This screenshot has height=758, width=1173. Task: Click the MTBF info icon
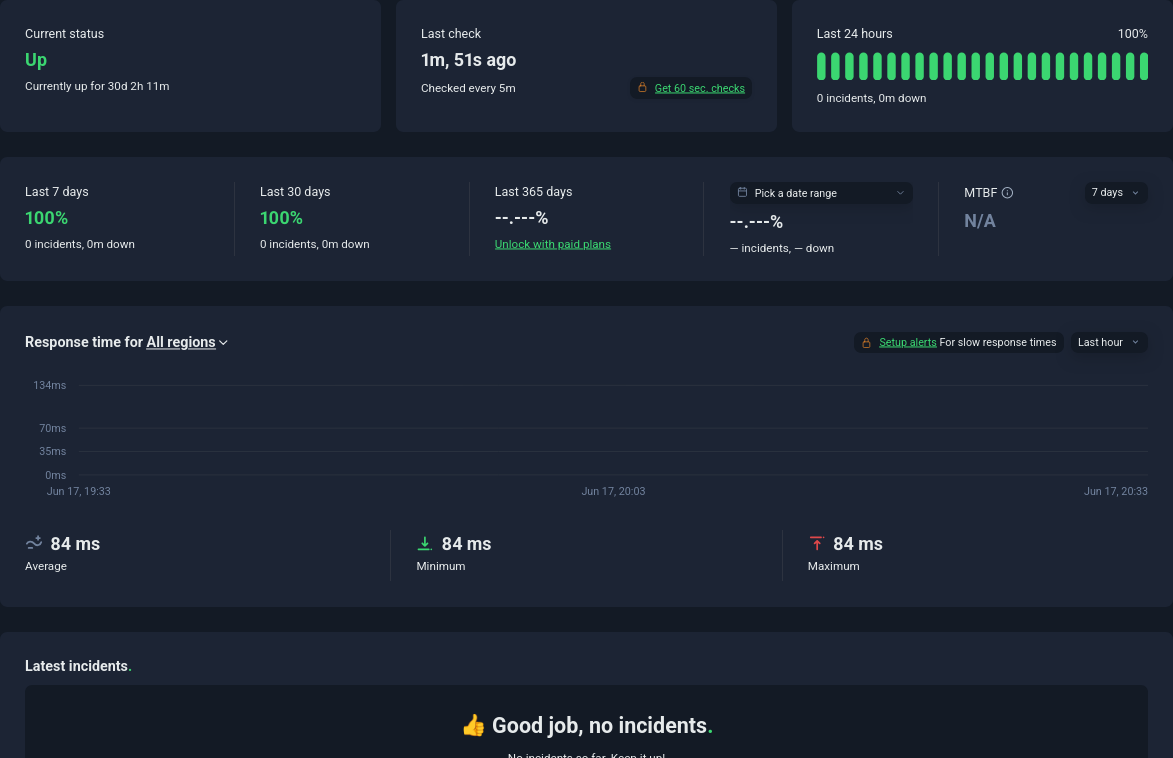(x=1007, y=193)
